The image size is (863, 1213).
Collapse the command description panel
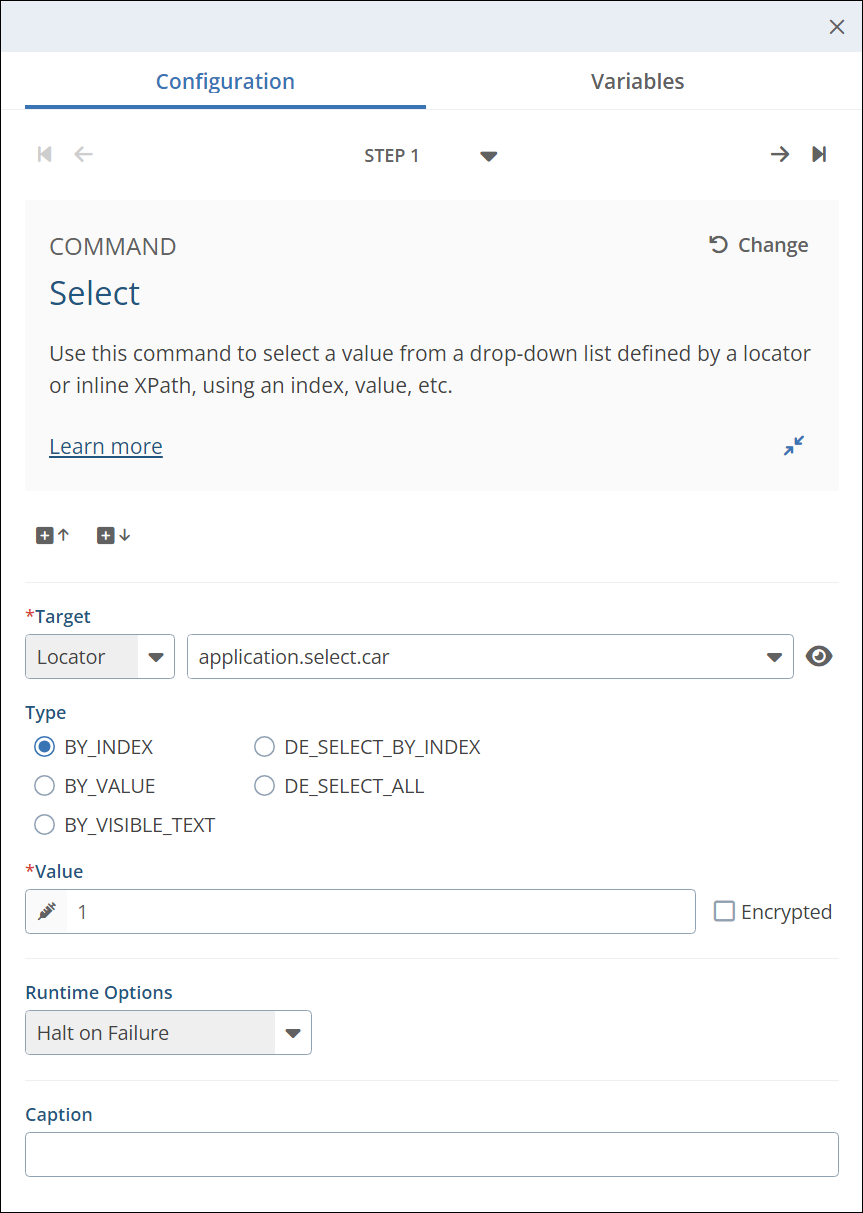[794, 446]
